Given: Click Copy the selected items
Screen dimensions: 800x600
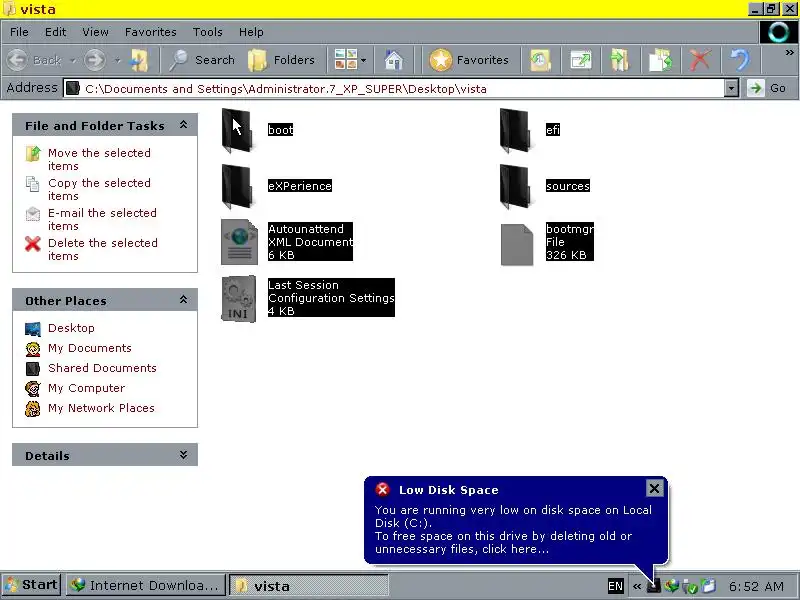Looking at the screenshot, I should click(99, 189).
